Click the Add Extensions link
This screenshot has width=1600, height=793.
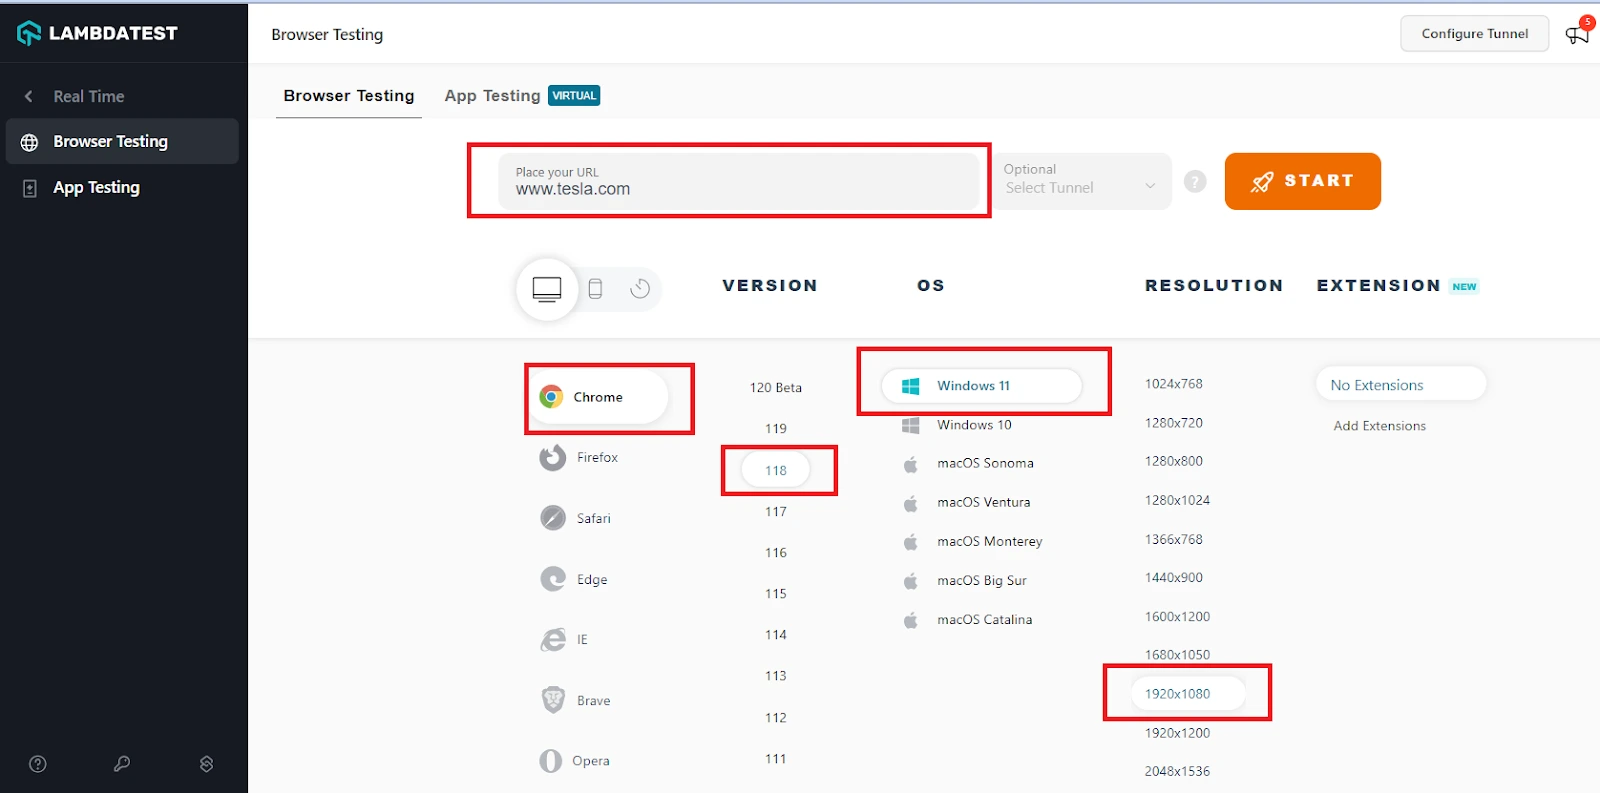1380,426
